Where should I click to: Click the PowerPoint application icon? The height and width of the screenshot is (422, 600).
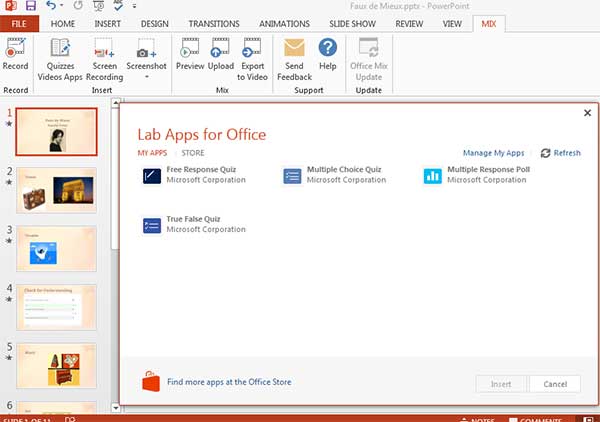(x=11, y=5)
